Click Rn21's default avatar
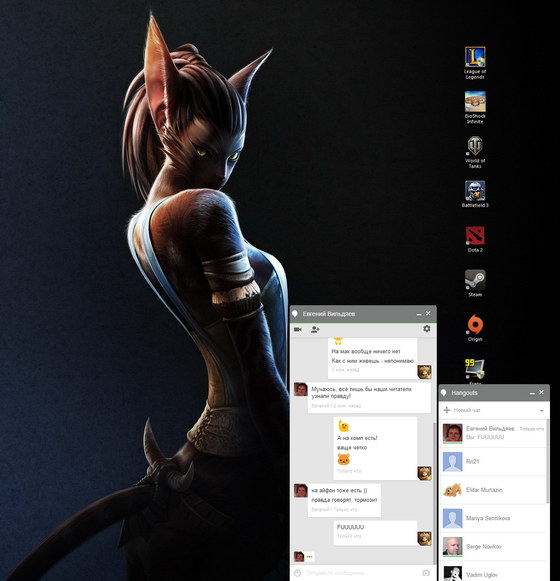Image resolution: width=560 pixels, height=581 pixels. 453,462
